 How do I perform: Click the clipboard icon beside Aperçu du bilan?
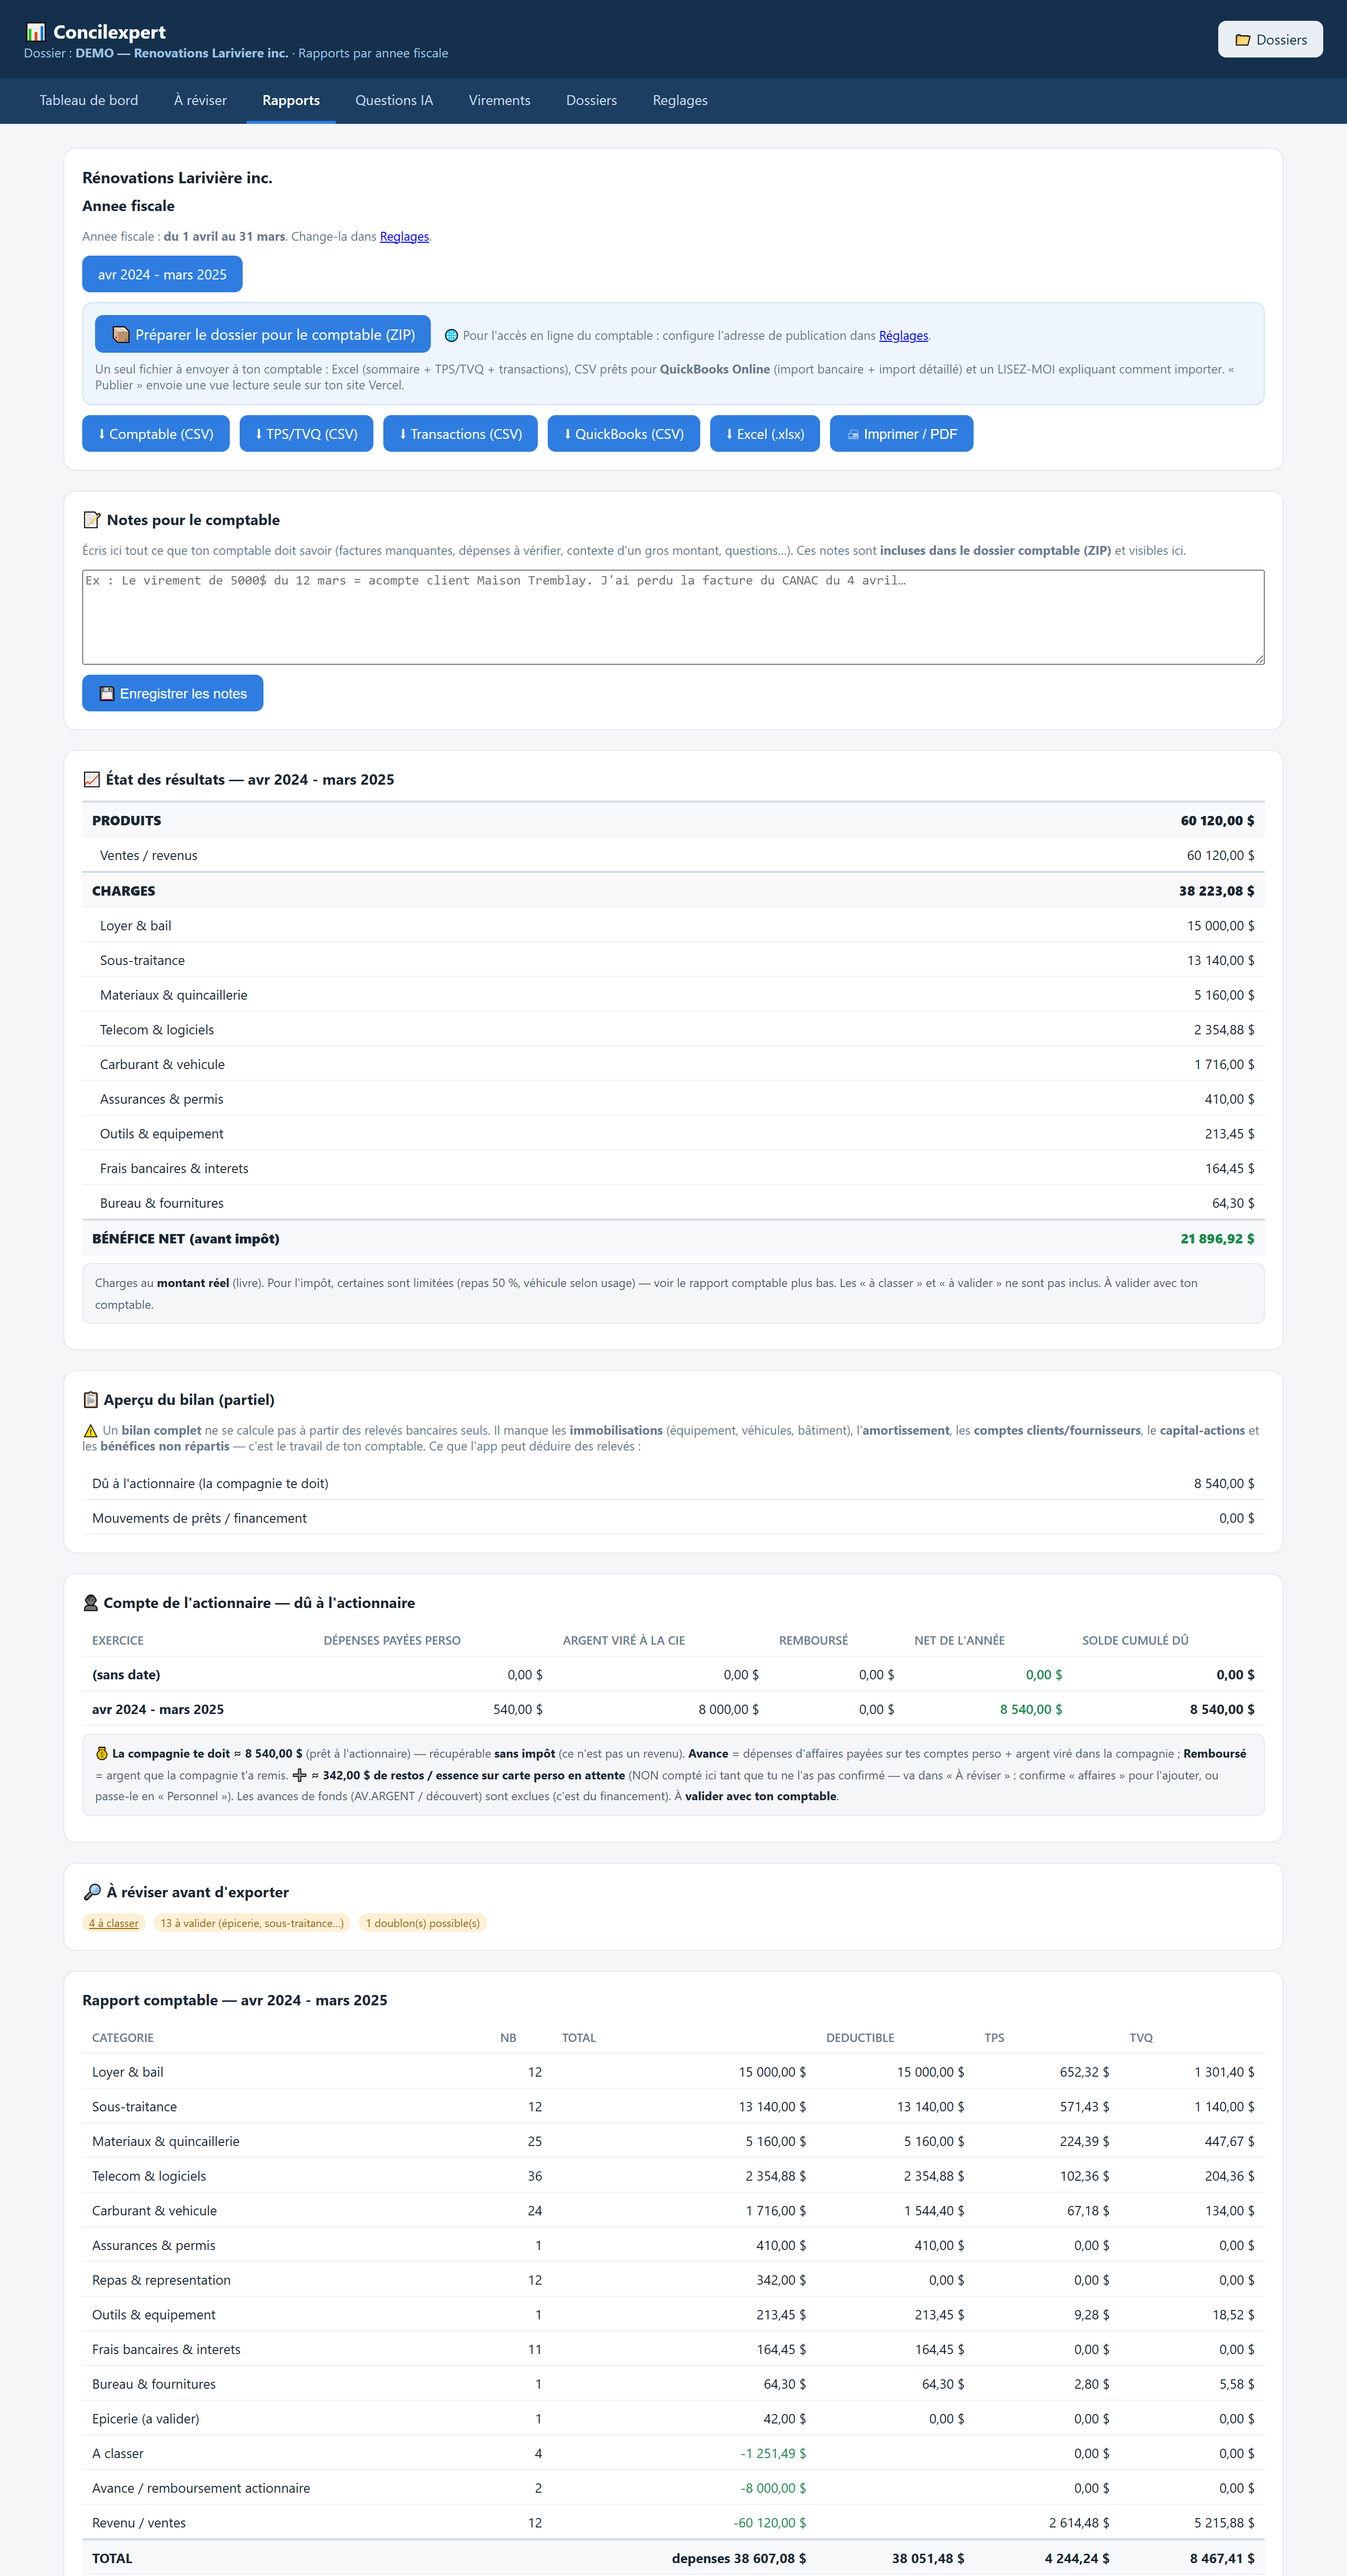click(x=91, y=1400)
